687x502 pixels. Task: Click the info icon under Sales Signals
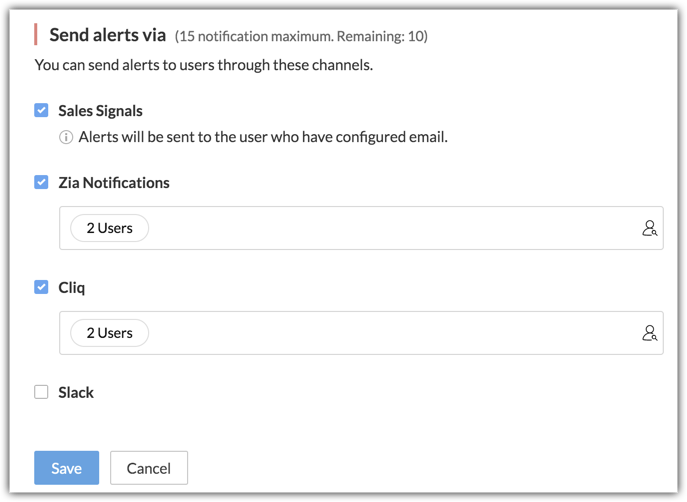click(66, 137)
